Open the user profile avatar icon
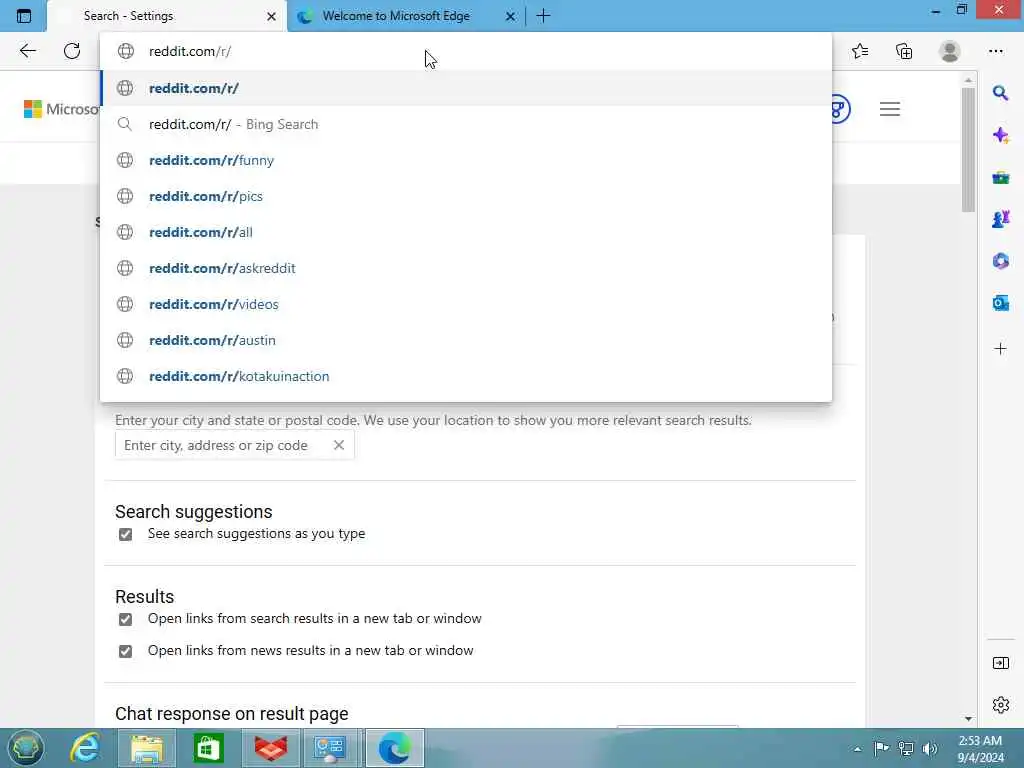Image resolution: width=1024 pixels, height=768 pixels. pos(950,51)
